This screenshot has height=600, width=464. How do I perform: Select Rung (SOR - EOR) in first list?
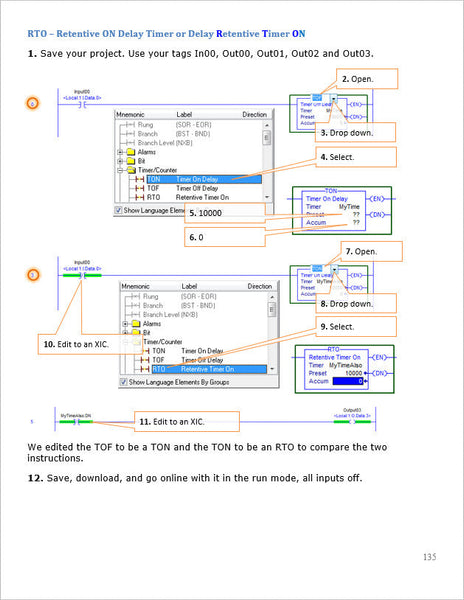click(x=174, y=125)
